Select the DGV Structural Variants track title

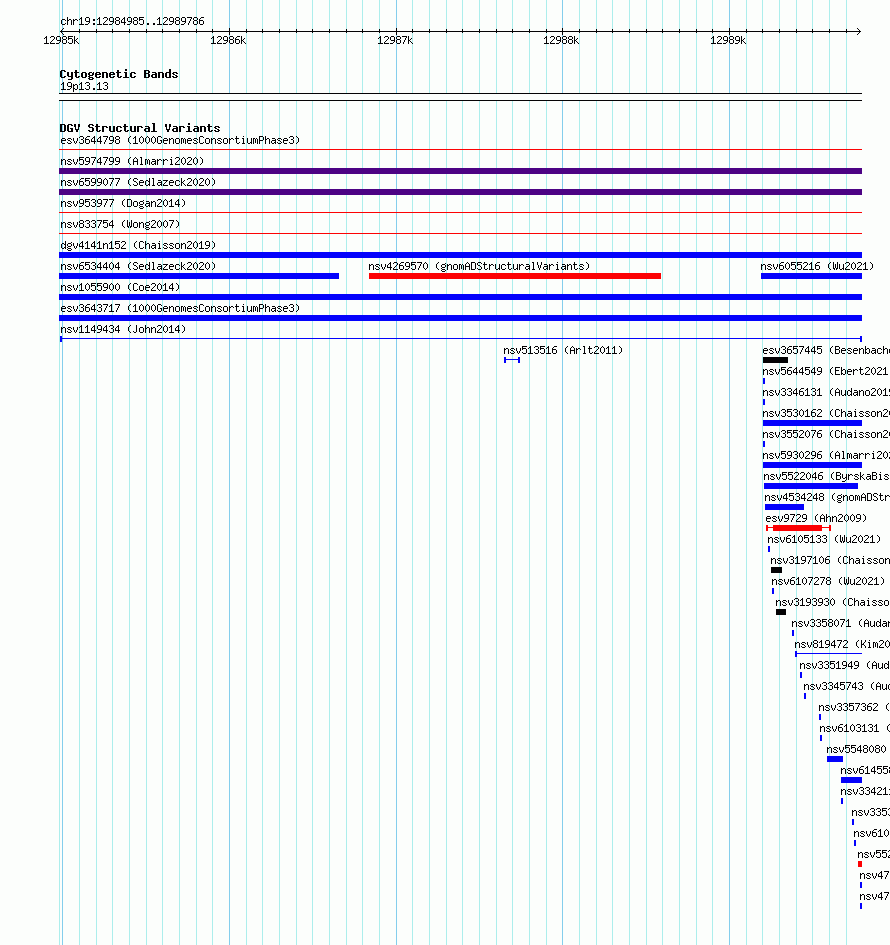(x=140, y=128)
